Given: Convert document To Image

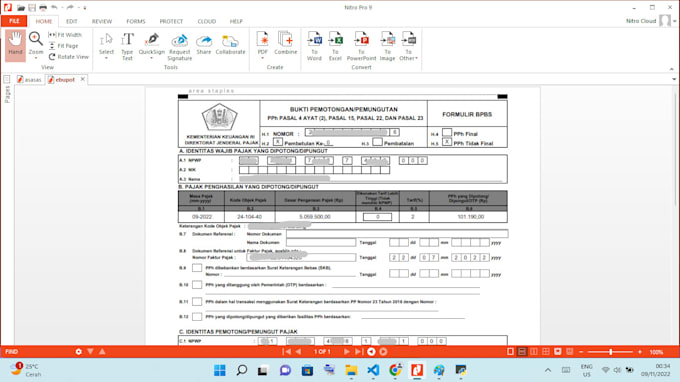Looking at the screenshot, I should click(x=387, y=46).
